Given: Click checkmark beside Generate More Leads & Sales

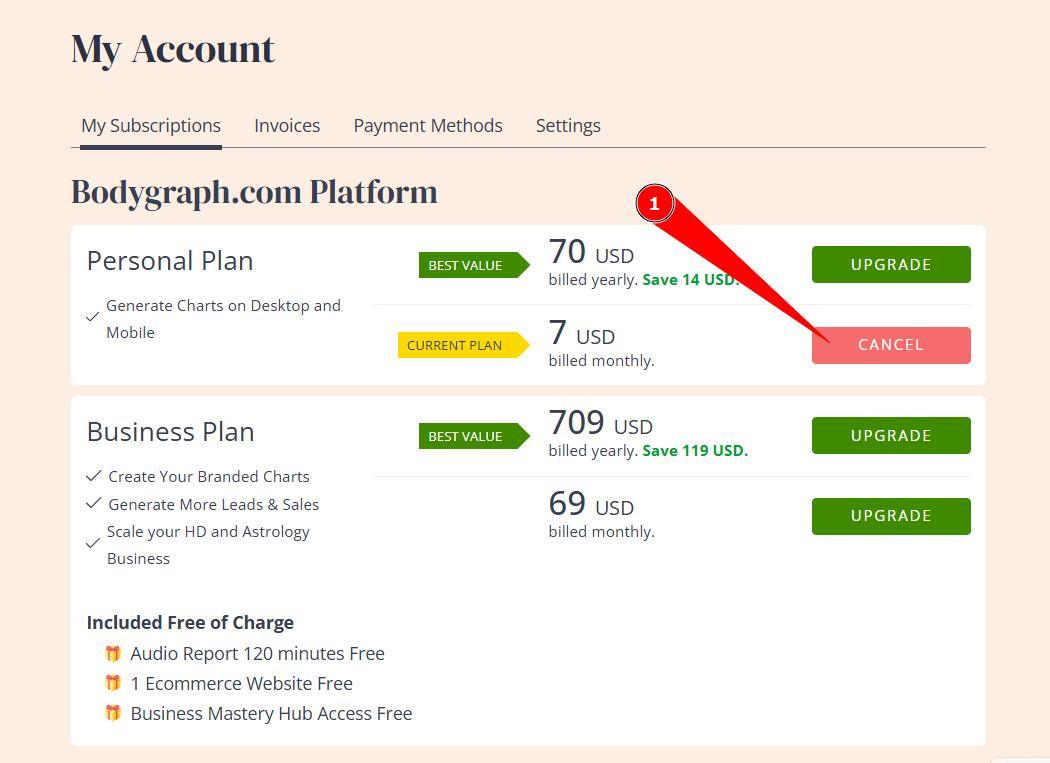Looking at the screenshot, I should point(94,504).
